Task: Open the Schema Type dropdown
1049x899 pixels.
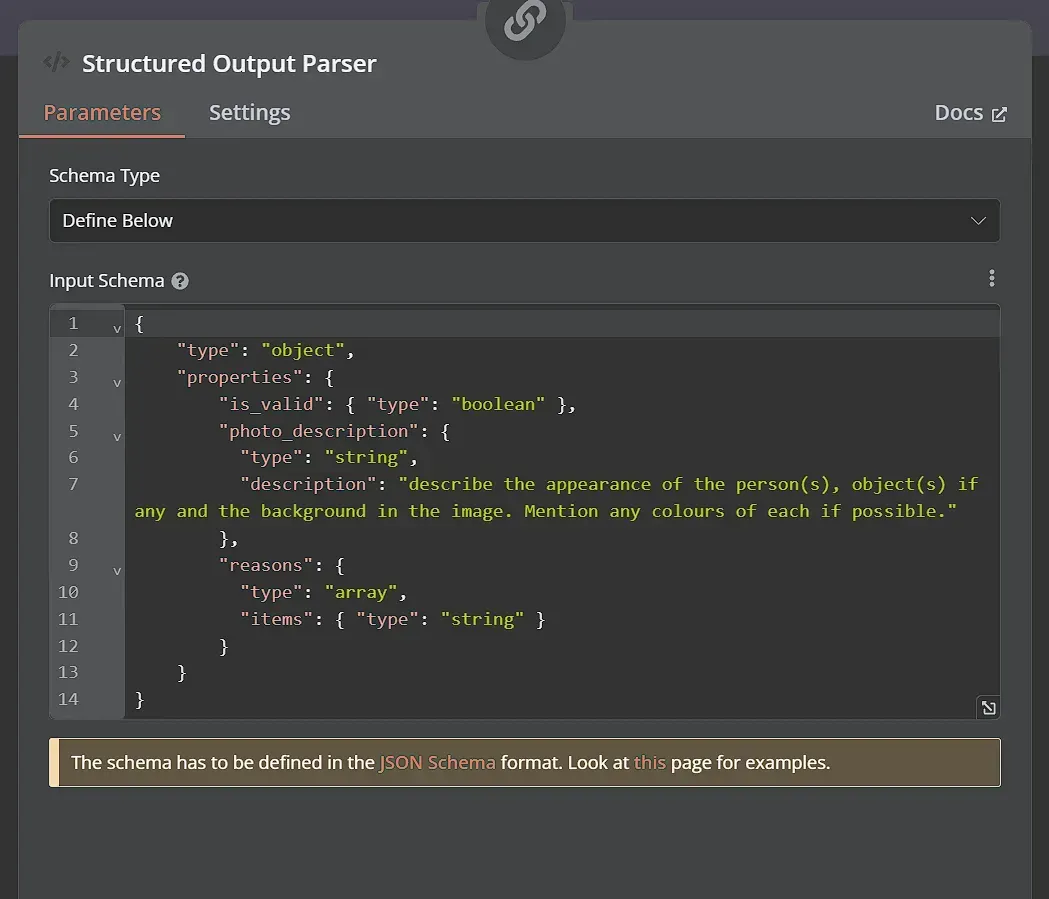Action: click(524, 221)
